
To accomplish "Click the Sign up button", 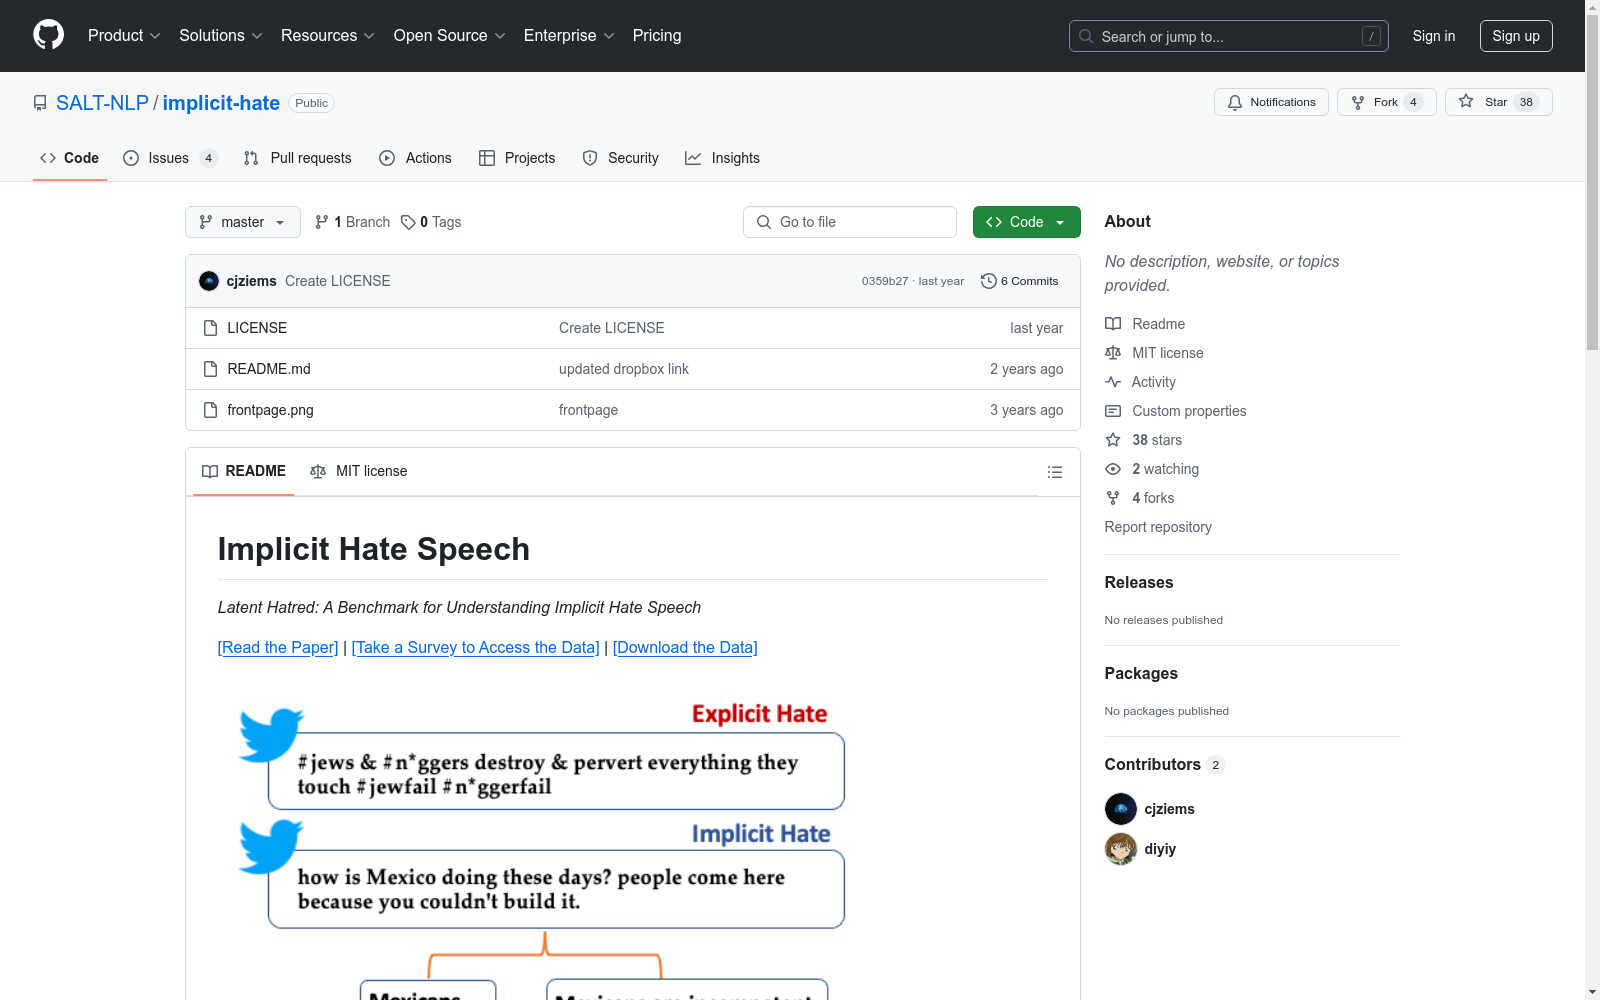I will 1516,36.
